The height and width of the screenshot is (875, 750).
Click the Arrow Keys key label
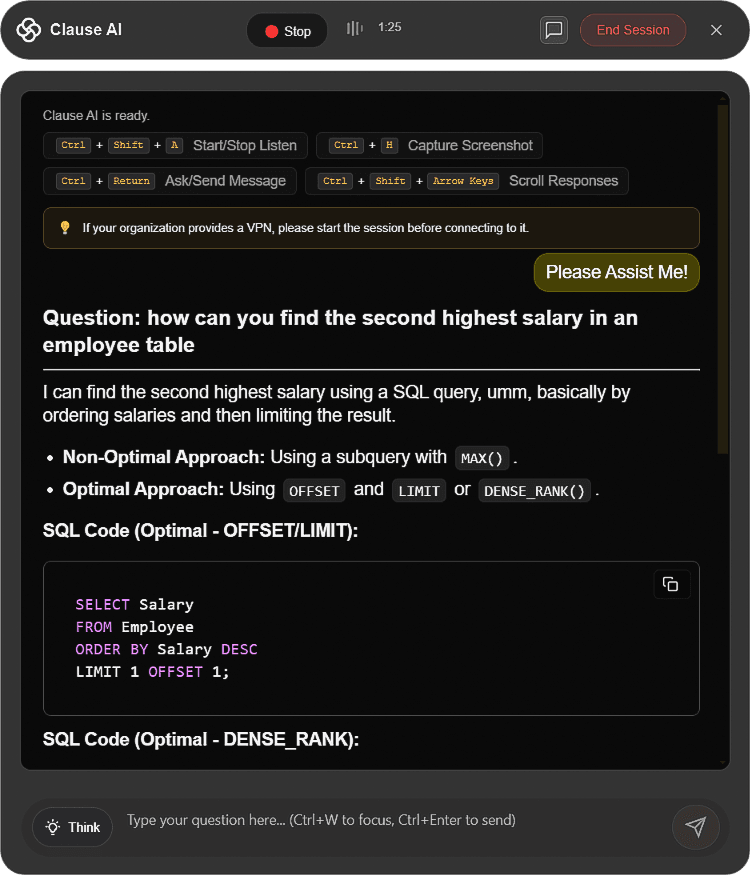[x=463, y=181]
